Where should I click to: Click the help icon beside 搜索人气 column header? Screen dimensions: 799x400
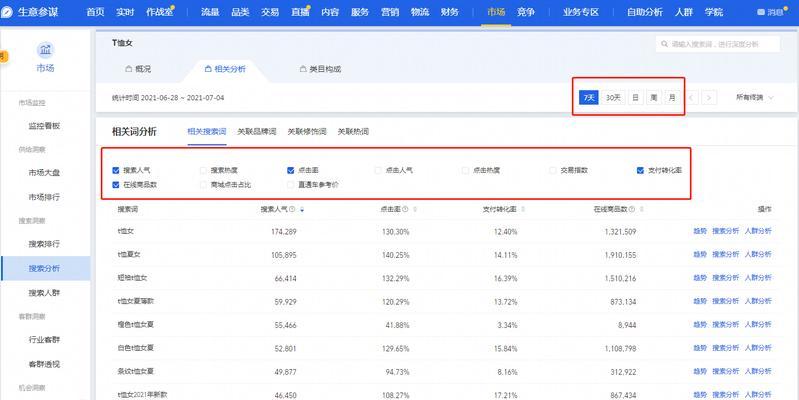point(292,209)
